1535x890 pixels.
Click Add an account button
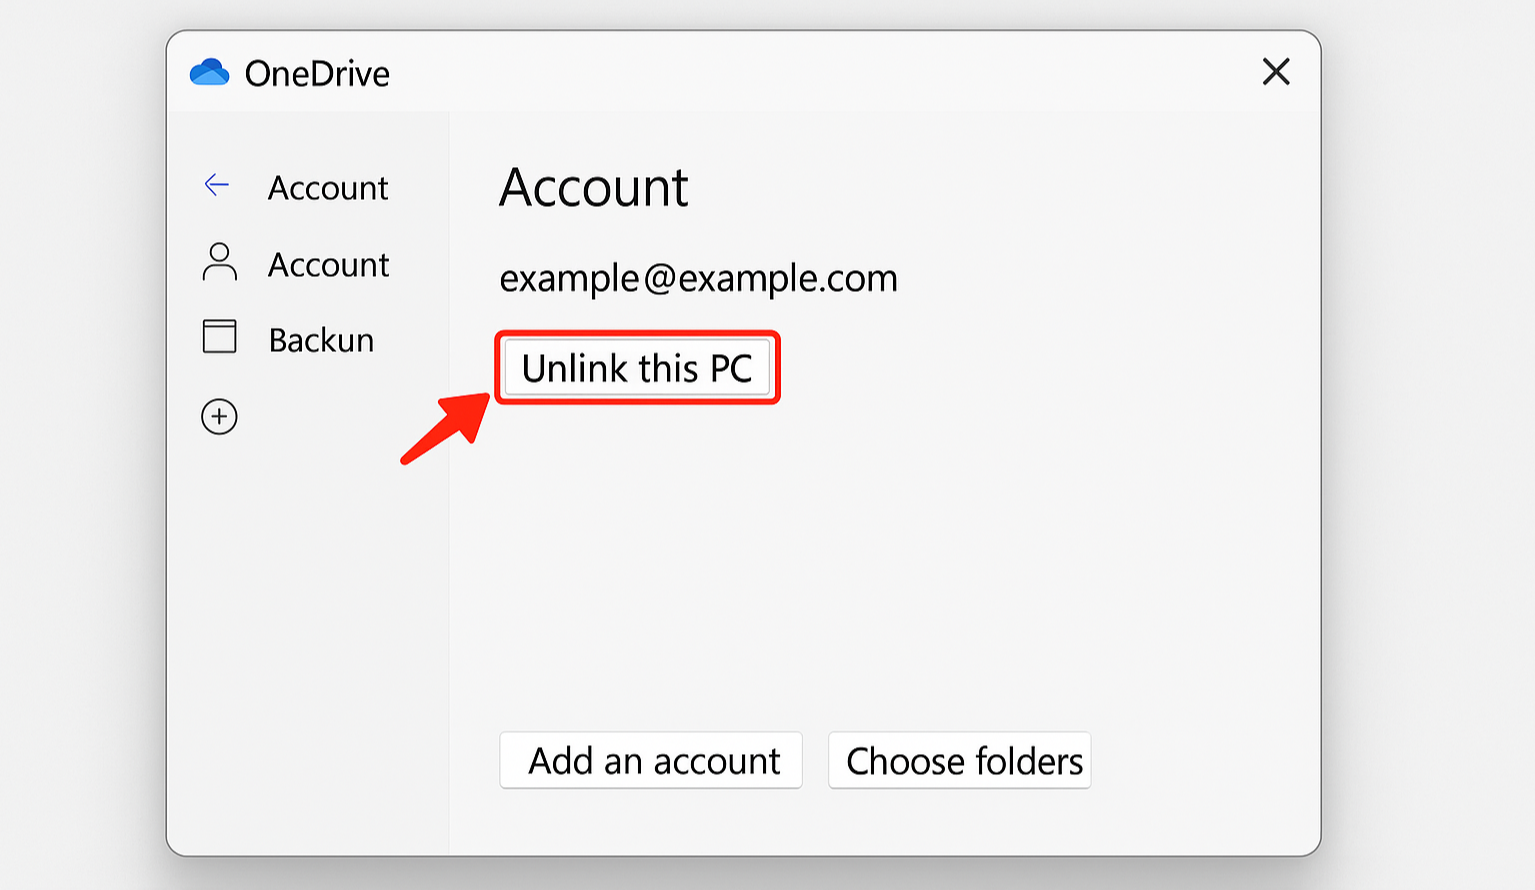point(651,760)
